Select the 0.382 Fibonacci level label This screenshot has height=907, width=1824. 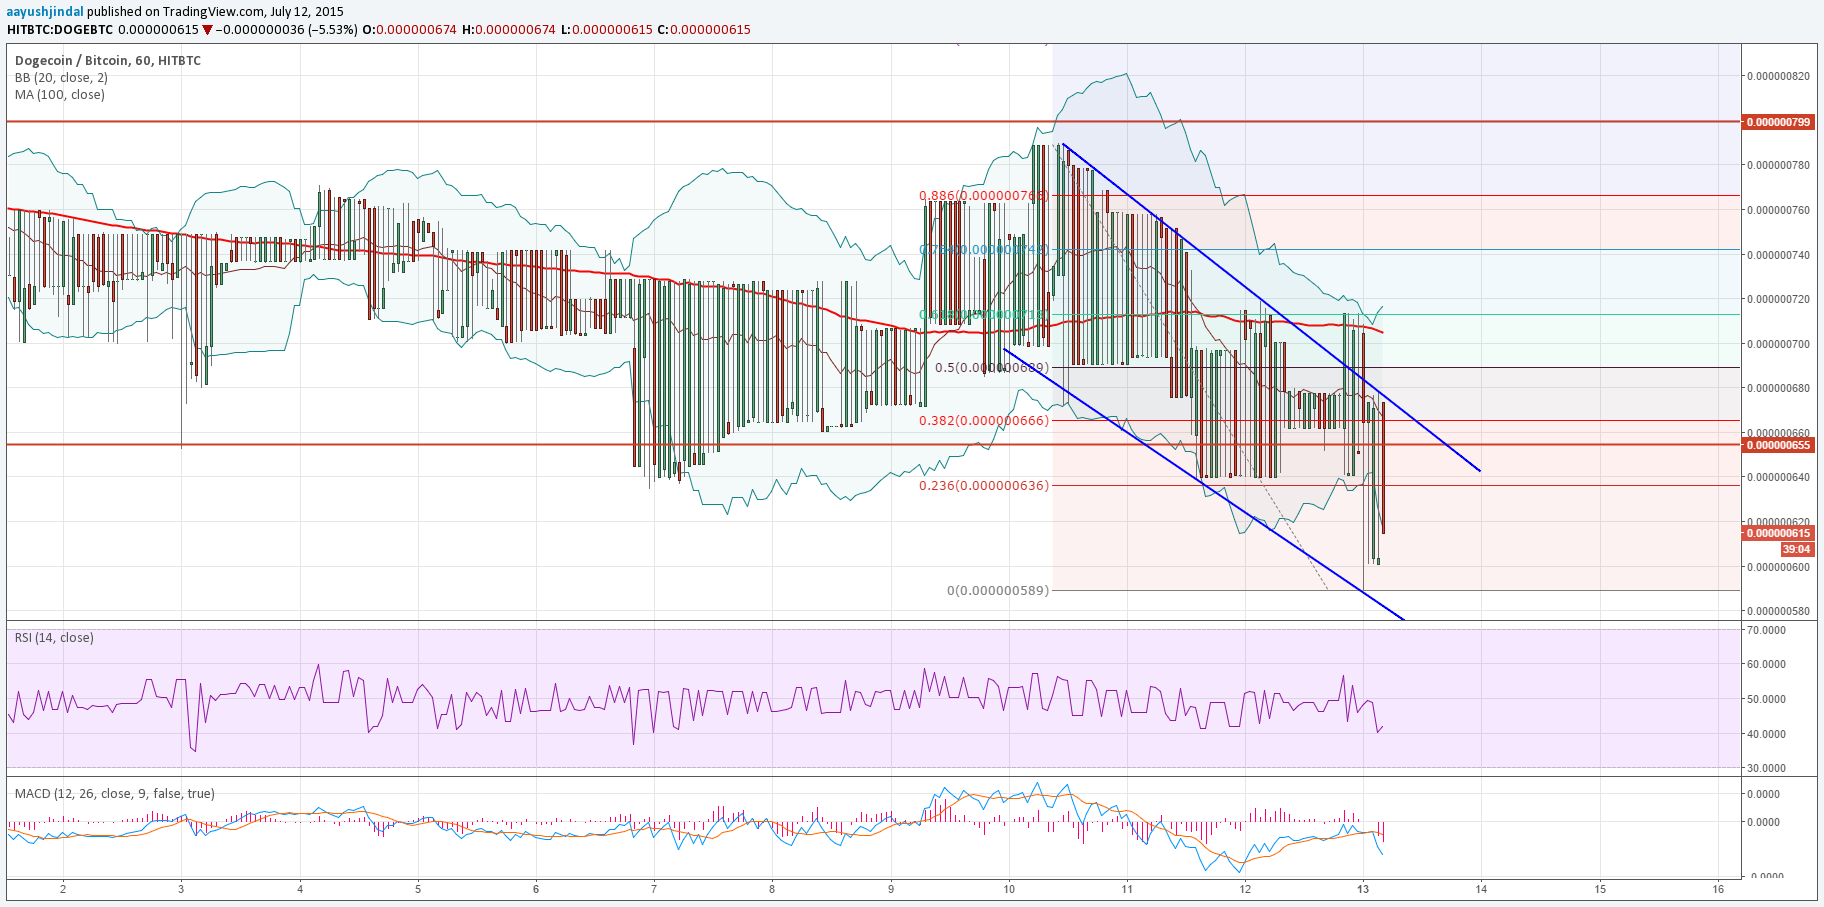click(984, 421)
